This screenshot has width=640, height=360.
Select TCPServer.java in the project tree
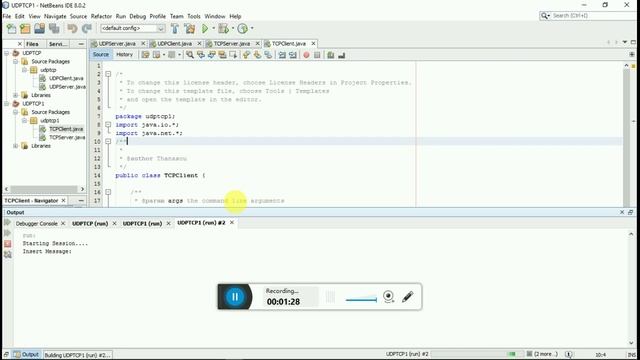coord(67,138)
